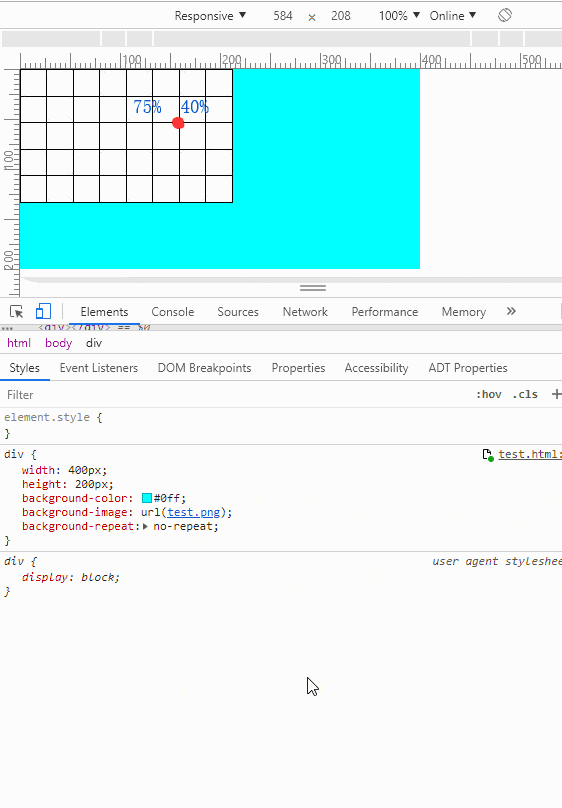562x808 pixels.
Task: Click the cyan #0ff color swatch
Action: pos(147,498)
